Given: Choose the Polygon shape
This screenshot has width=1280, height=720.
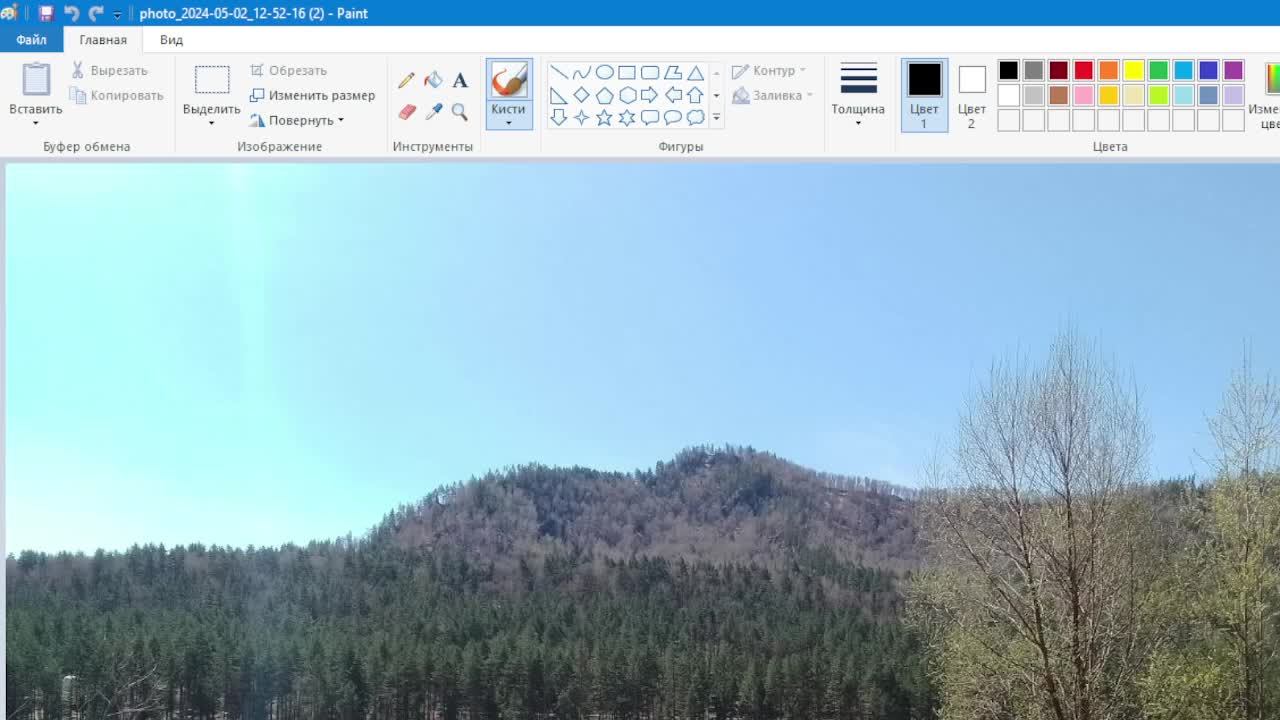Looking at the screenshot, I should click(673, 72).
